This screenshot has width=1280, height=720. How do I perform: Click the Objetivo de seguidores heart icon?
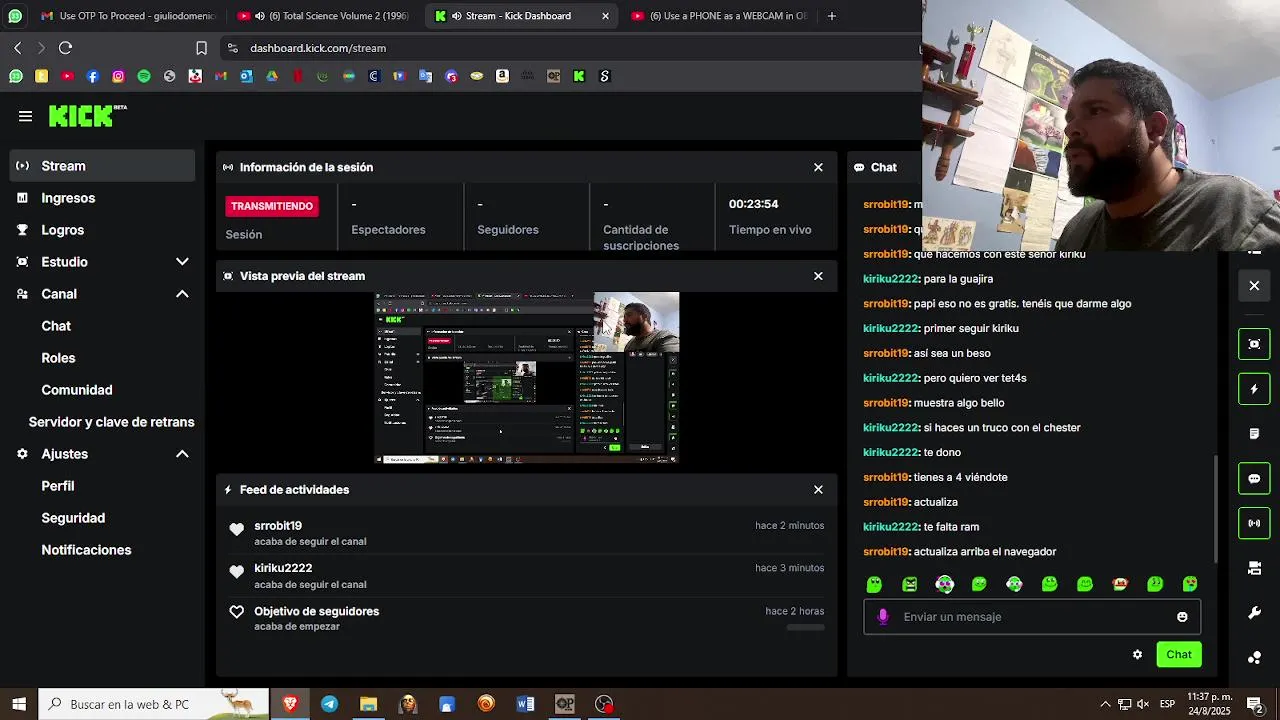click(237, 612)
